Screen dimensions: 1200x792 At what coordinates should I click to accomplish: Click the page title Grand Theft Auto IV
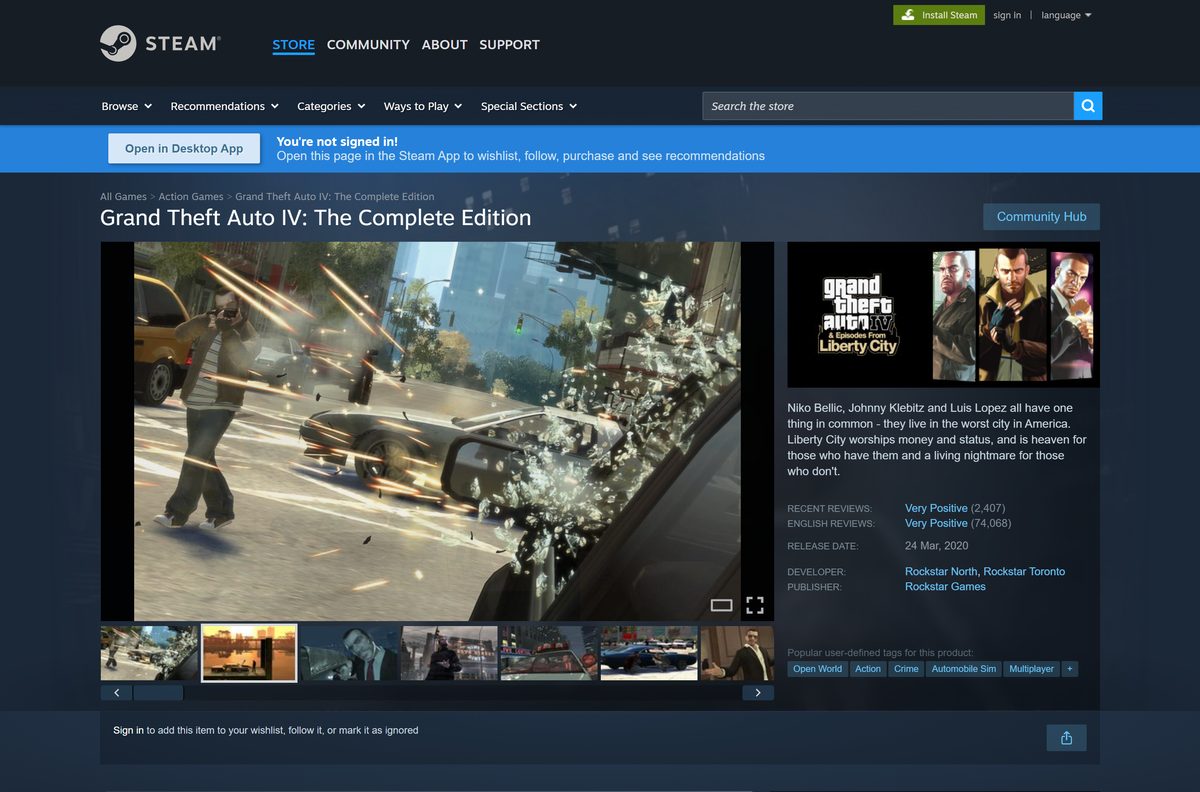tap(316, 217)
